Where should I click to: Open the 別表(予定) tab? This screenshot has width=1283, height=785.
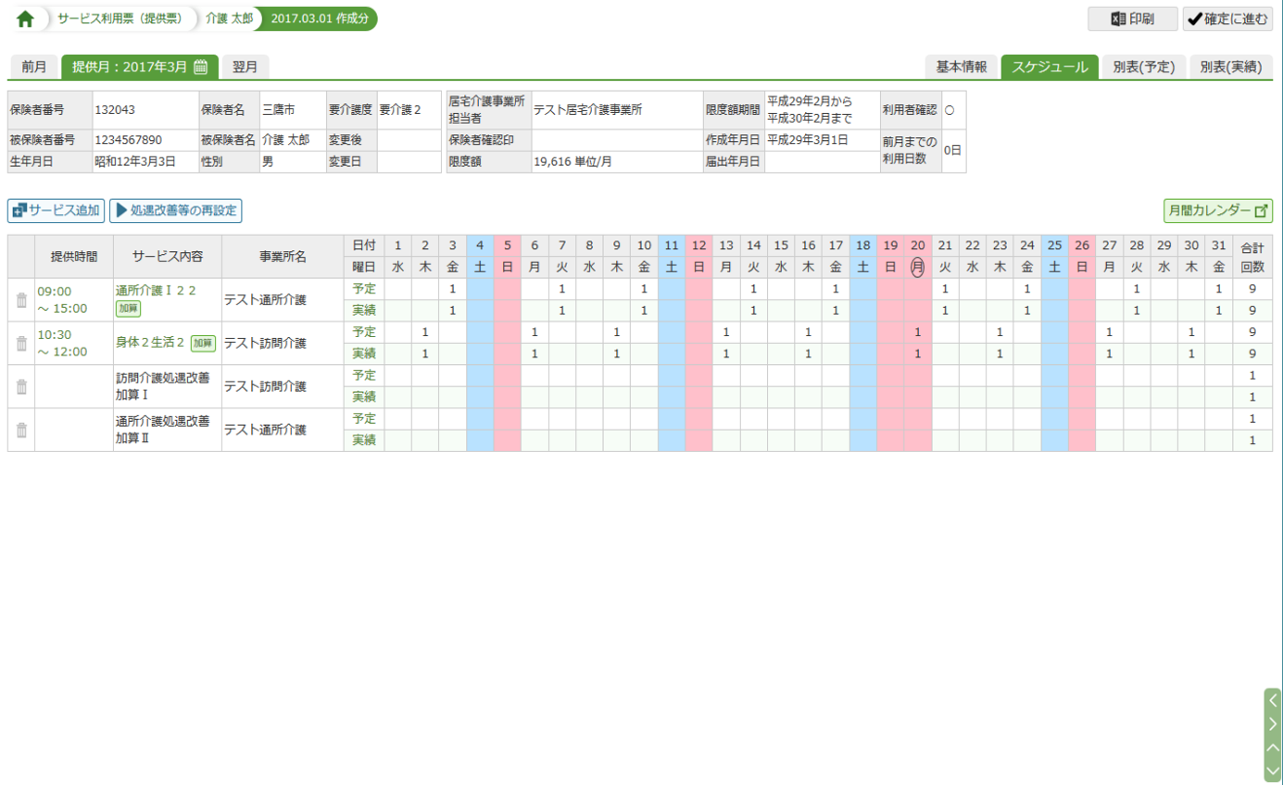click(x=1143, y=67)
